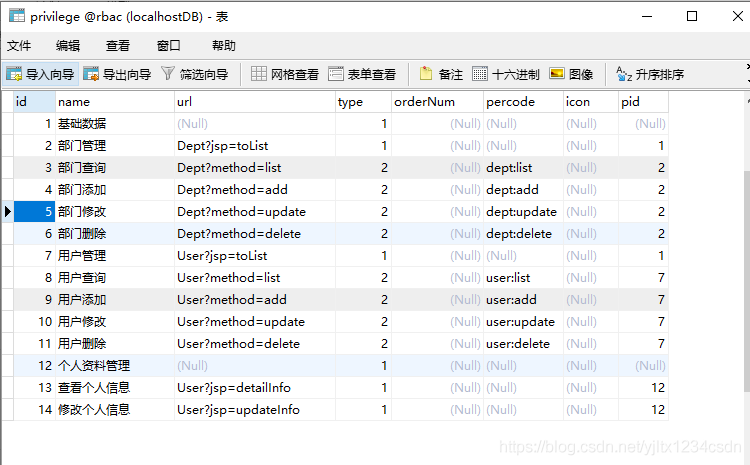Select the cell 'User?method=update'
The image size is (750, 465).
(255, 322)
